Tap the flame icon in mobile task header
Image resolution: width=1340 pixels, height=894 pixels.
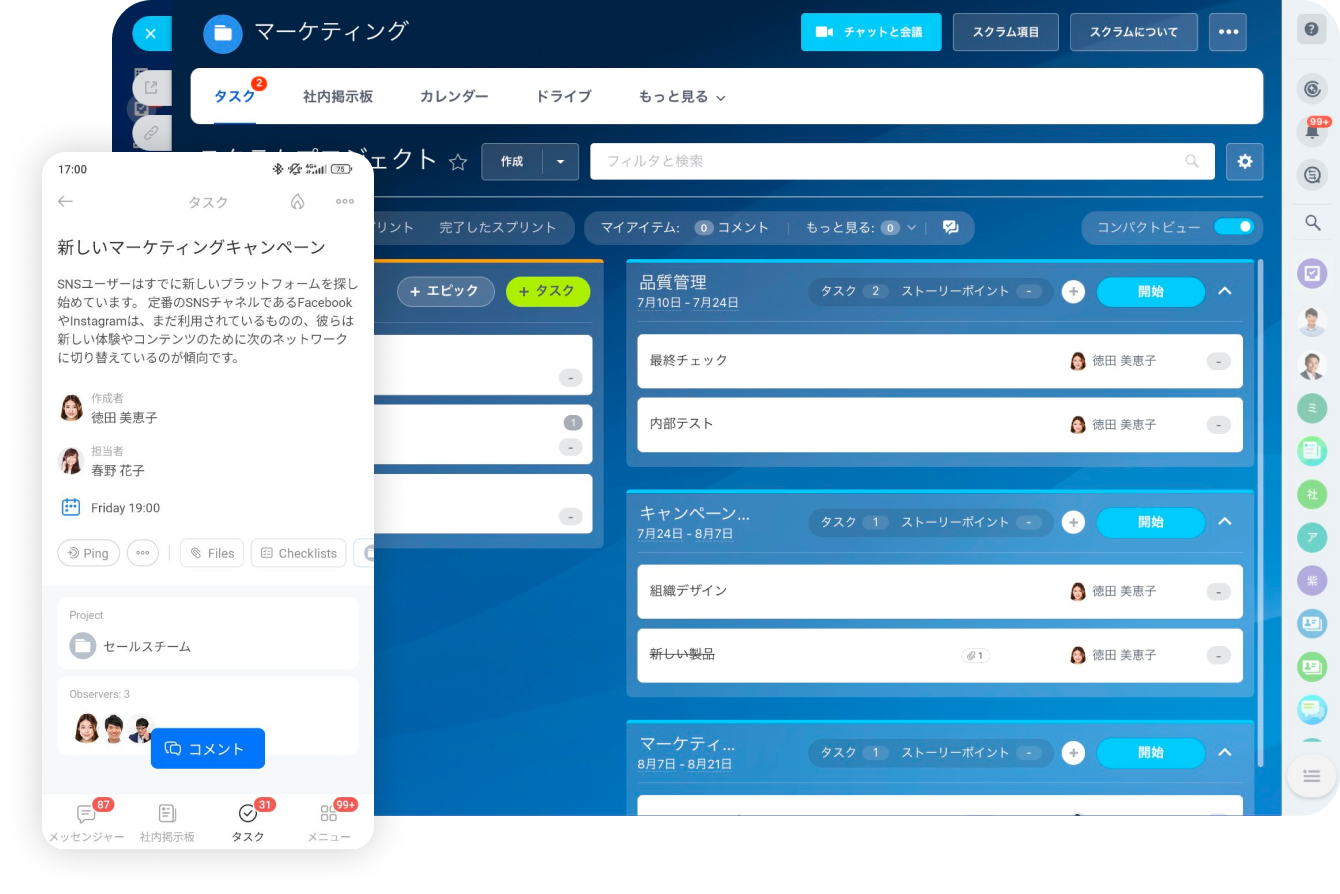tap(297, 202)
